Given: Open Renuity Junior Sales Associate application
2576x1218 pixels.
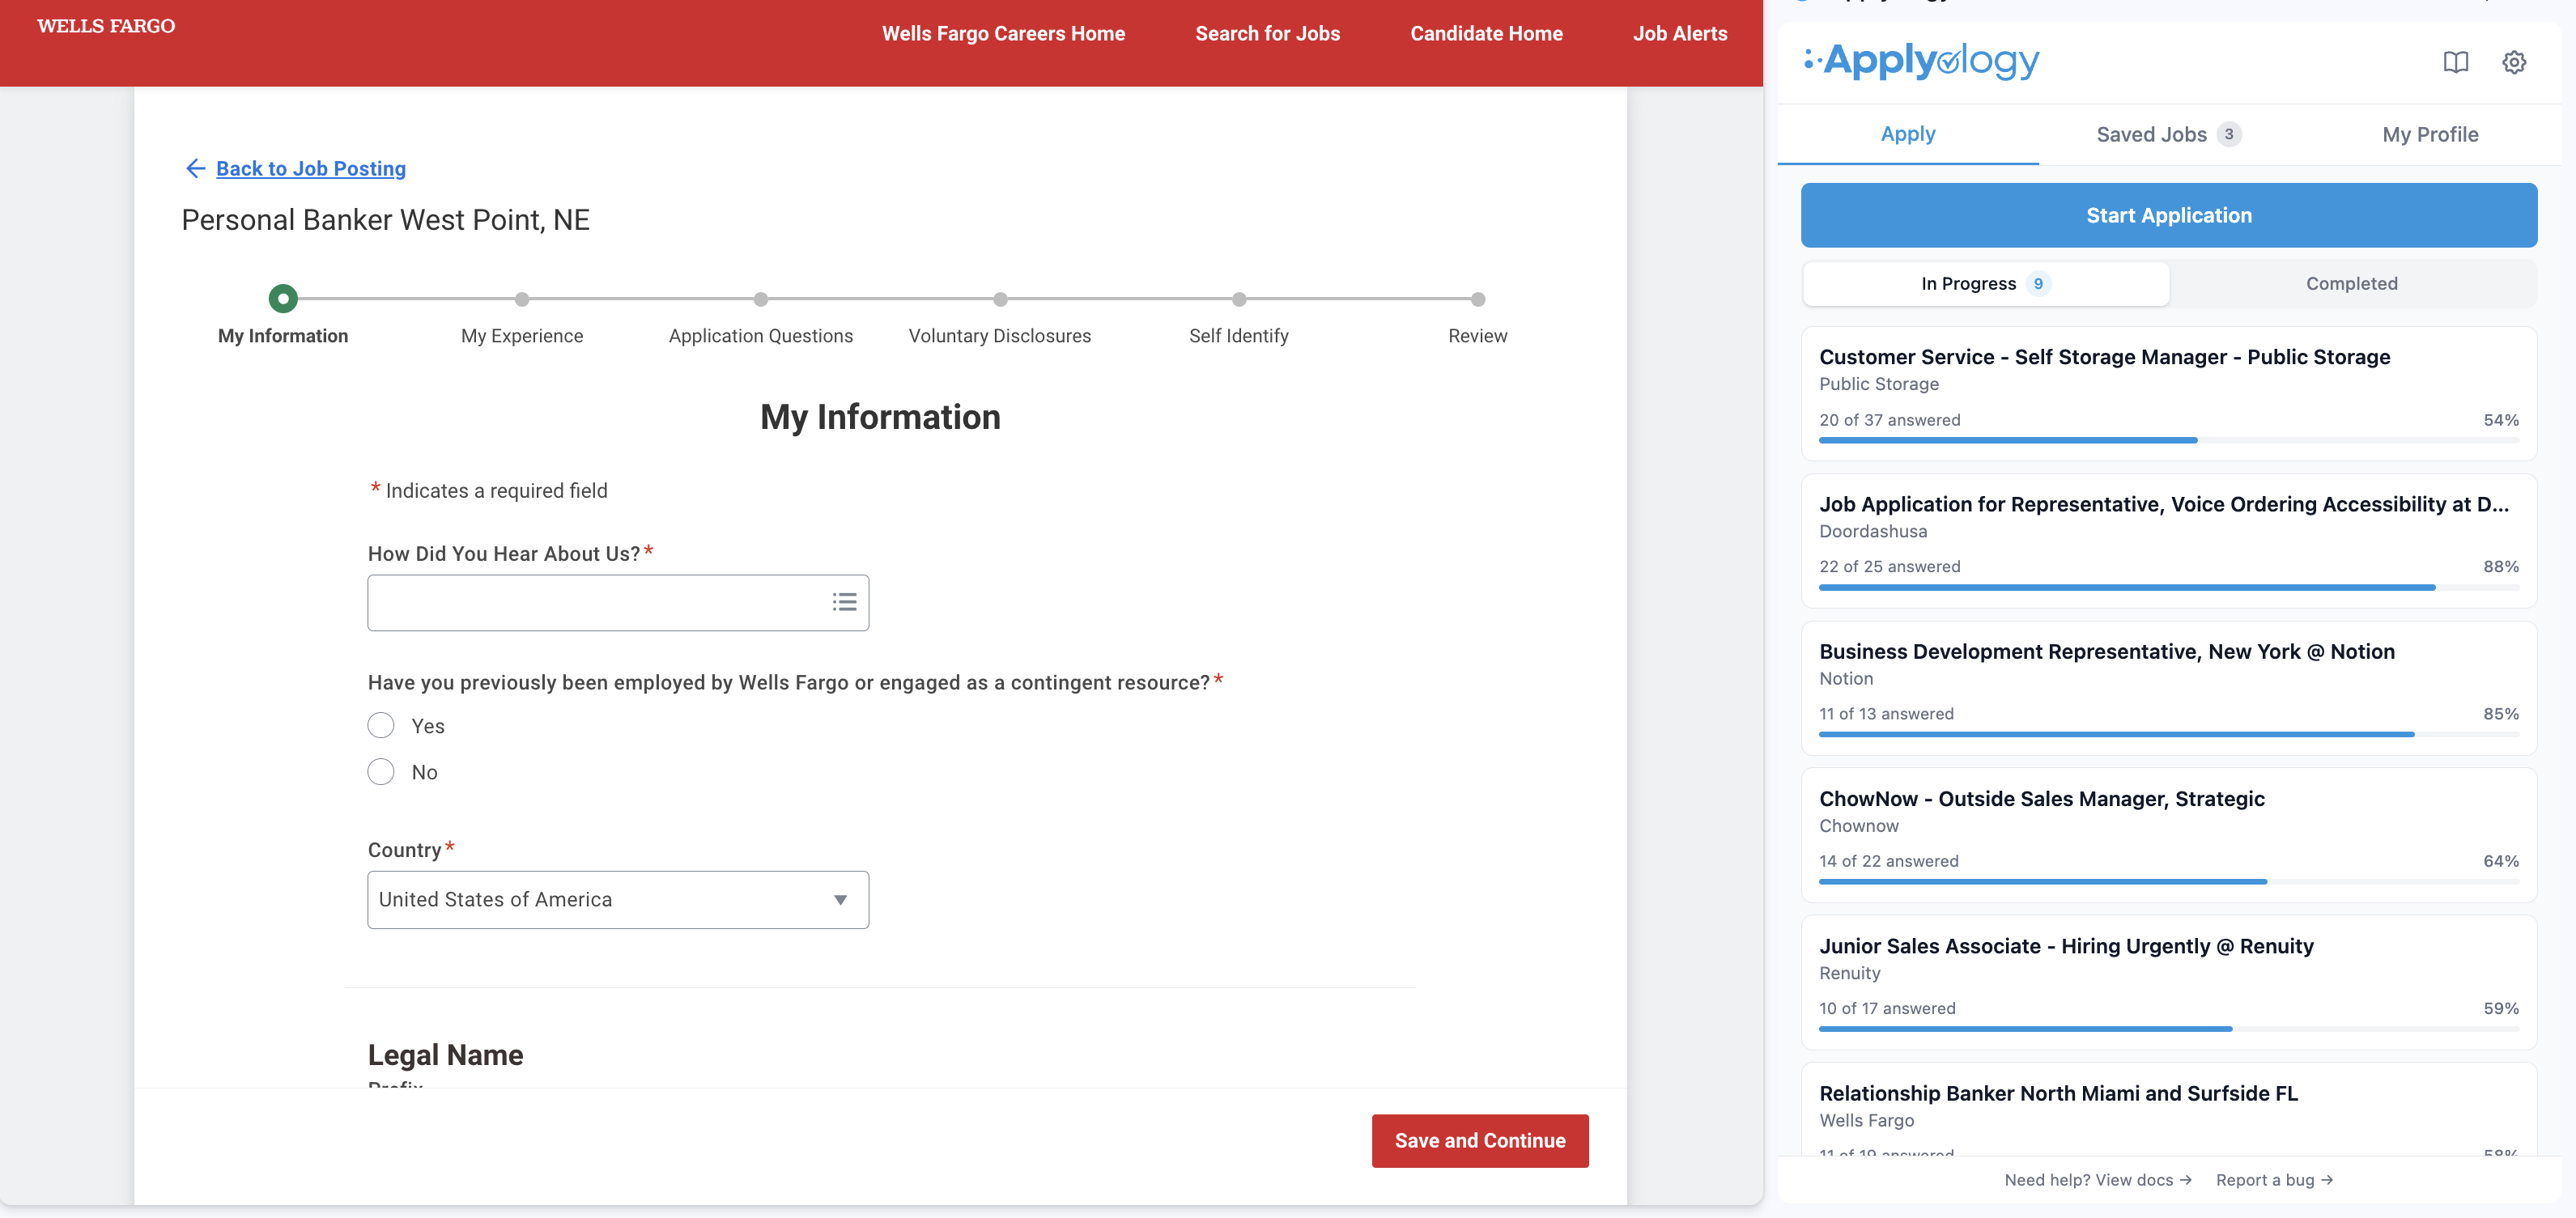Looking at the screenshot, I should [x=2168, y=983].
